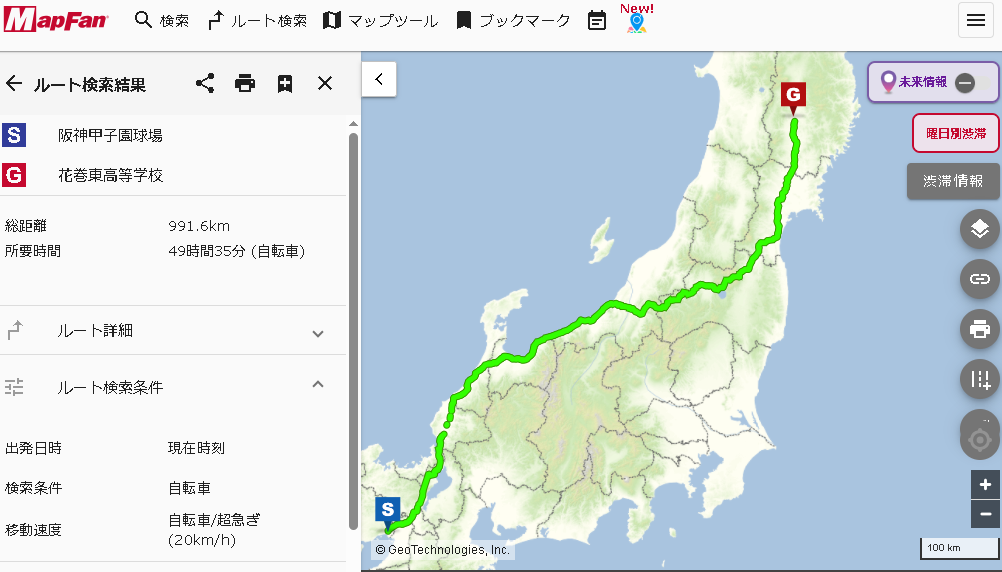
Task: Open the hamburger main menu
Action: 975,20
